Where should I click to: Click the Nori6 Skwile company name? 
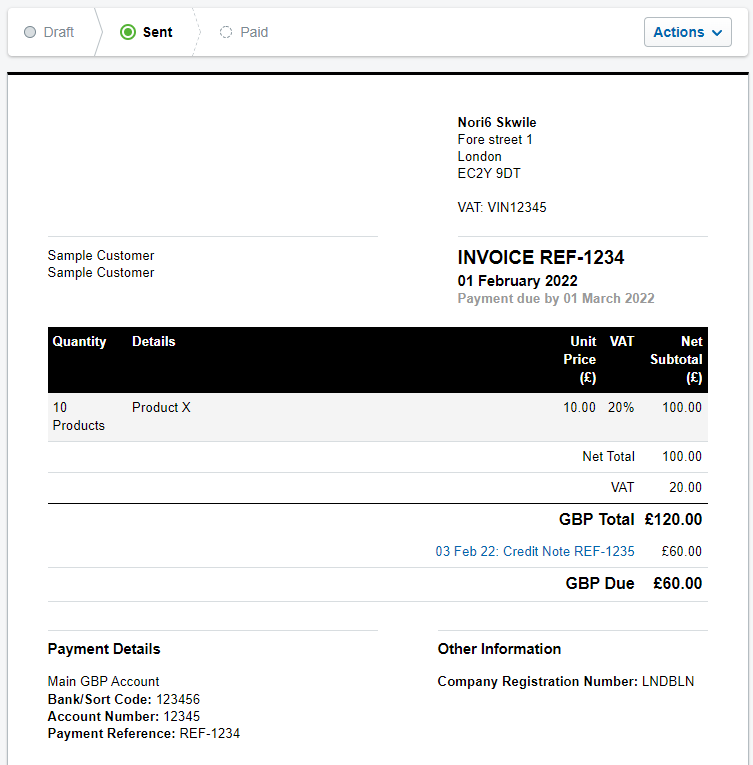pos(497,122)
